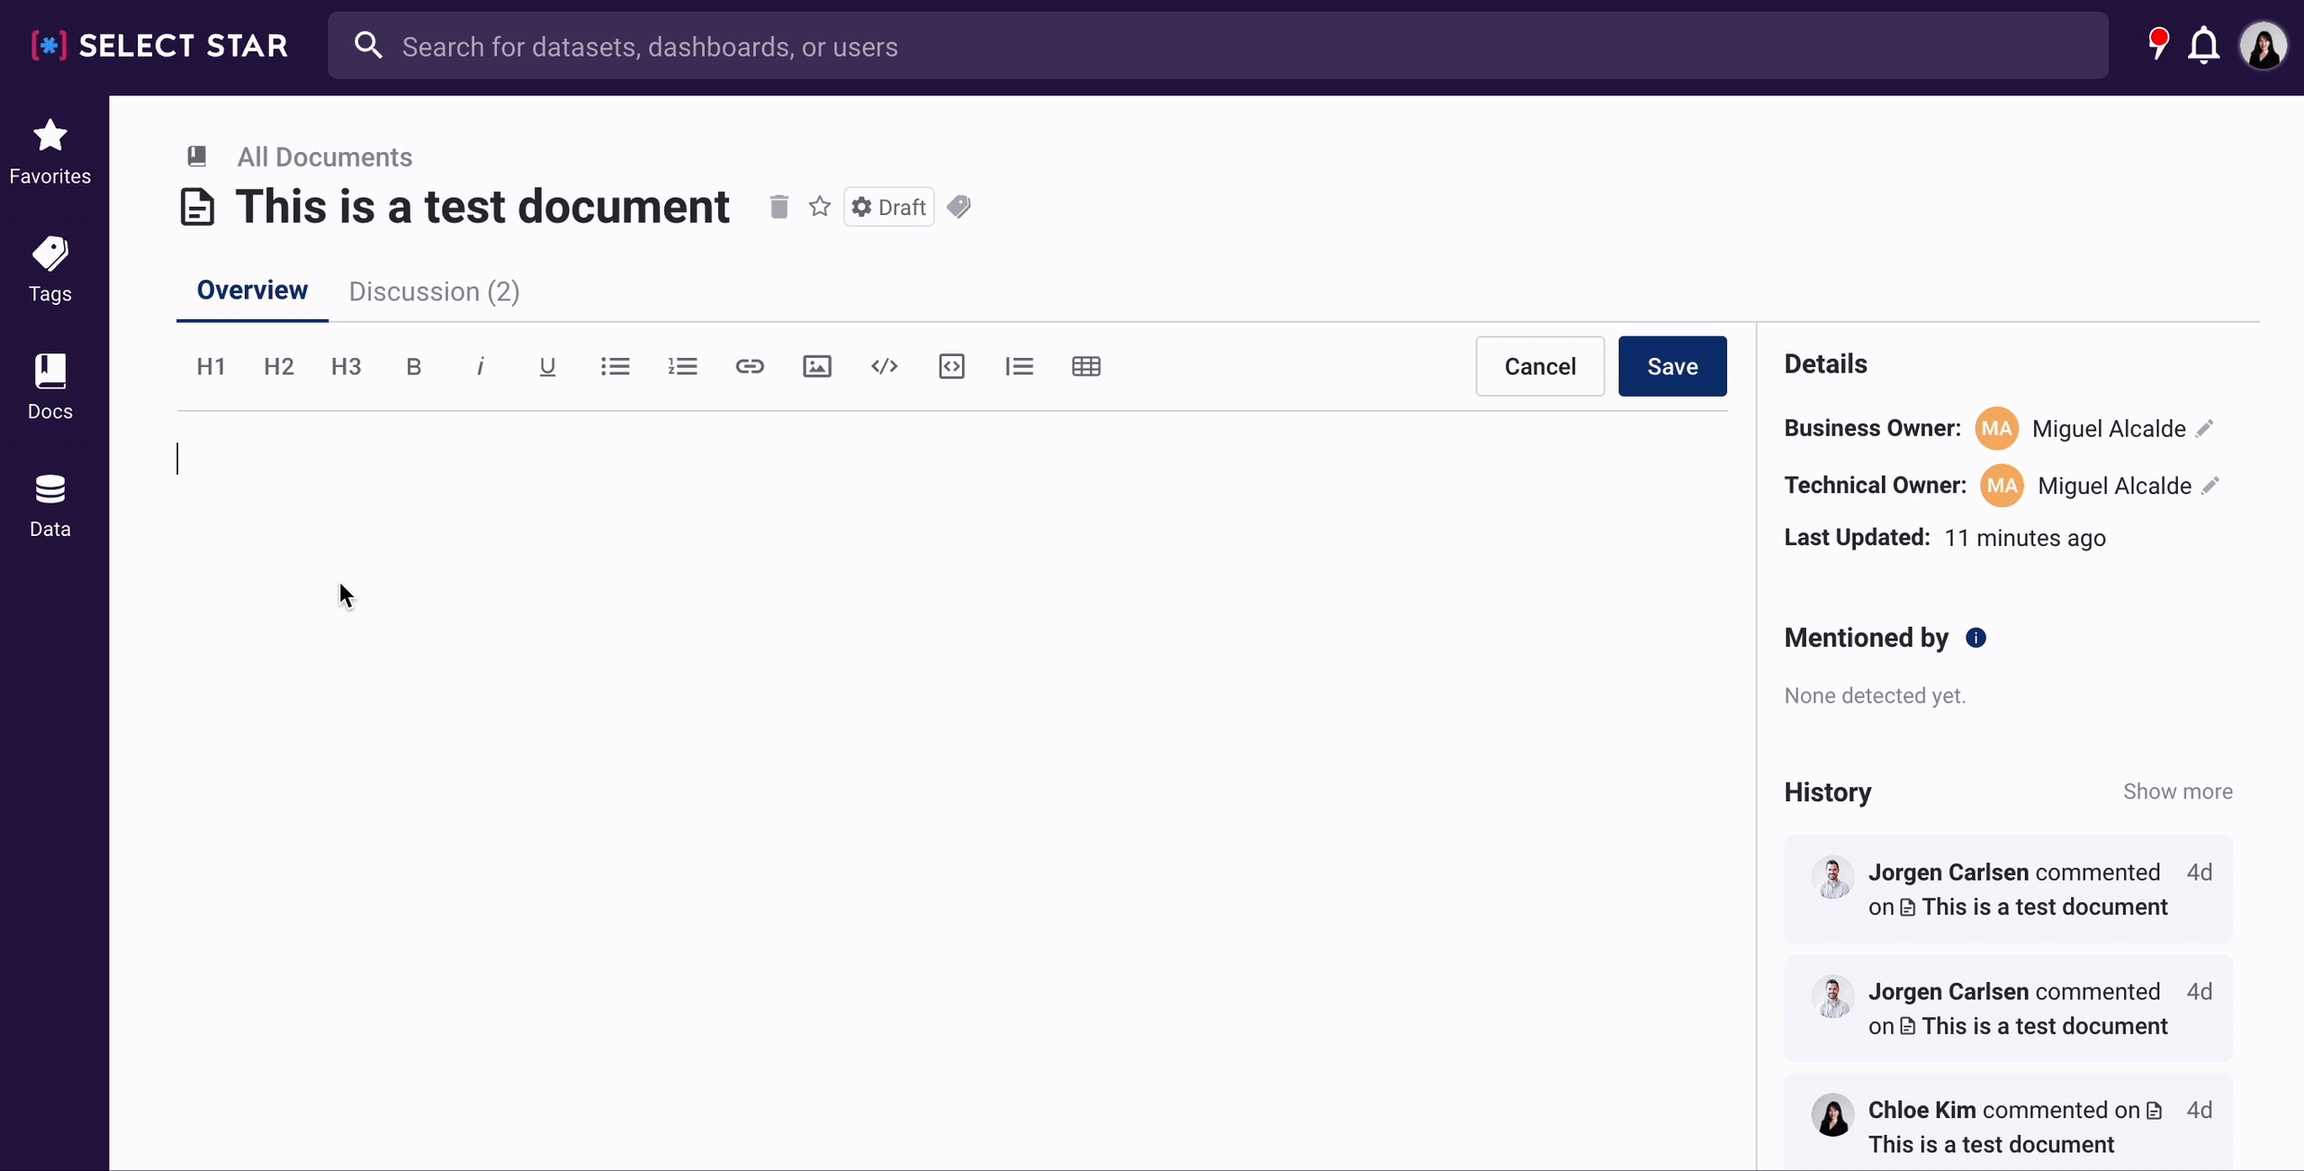Toggle bold formatting
The height and width of the screenshot is (1171, 2304).
pyautogui.click(x=413, y=366)
